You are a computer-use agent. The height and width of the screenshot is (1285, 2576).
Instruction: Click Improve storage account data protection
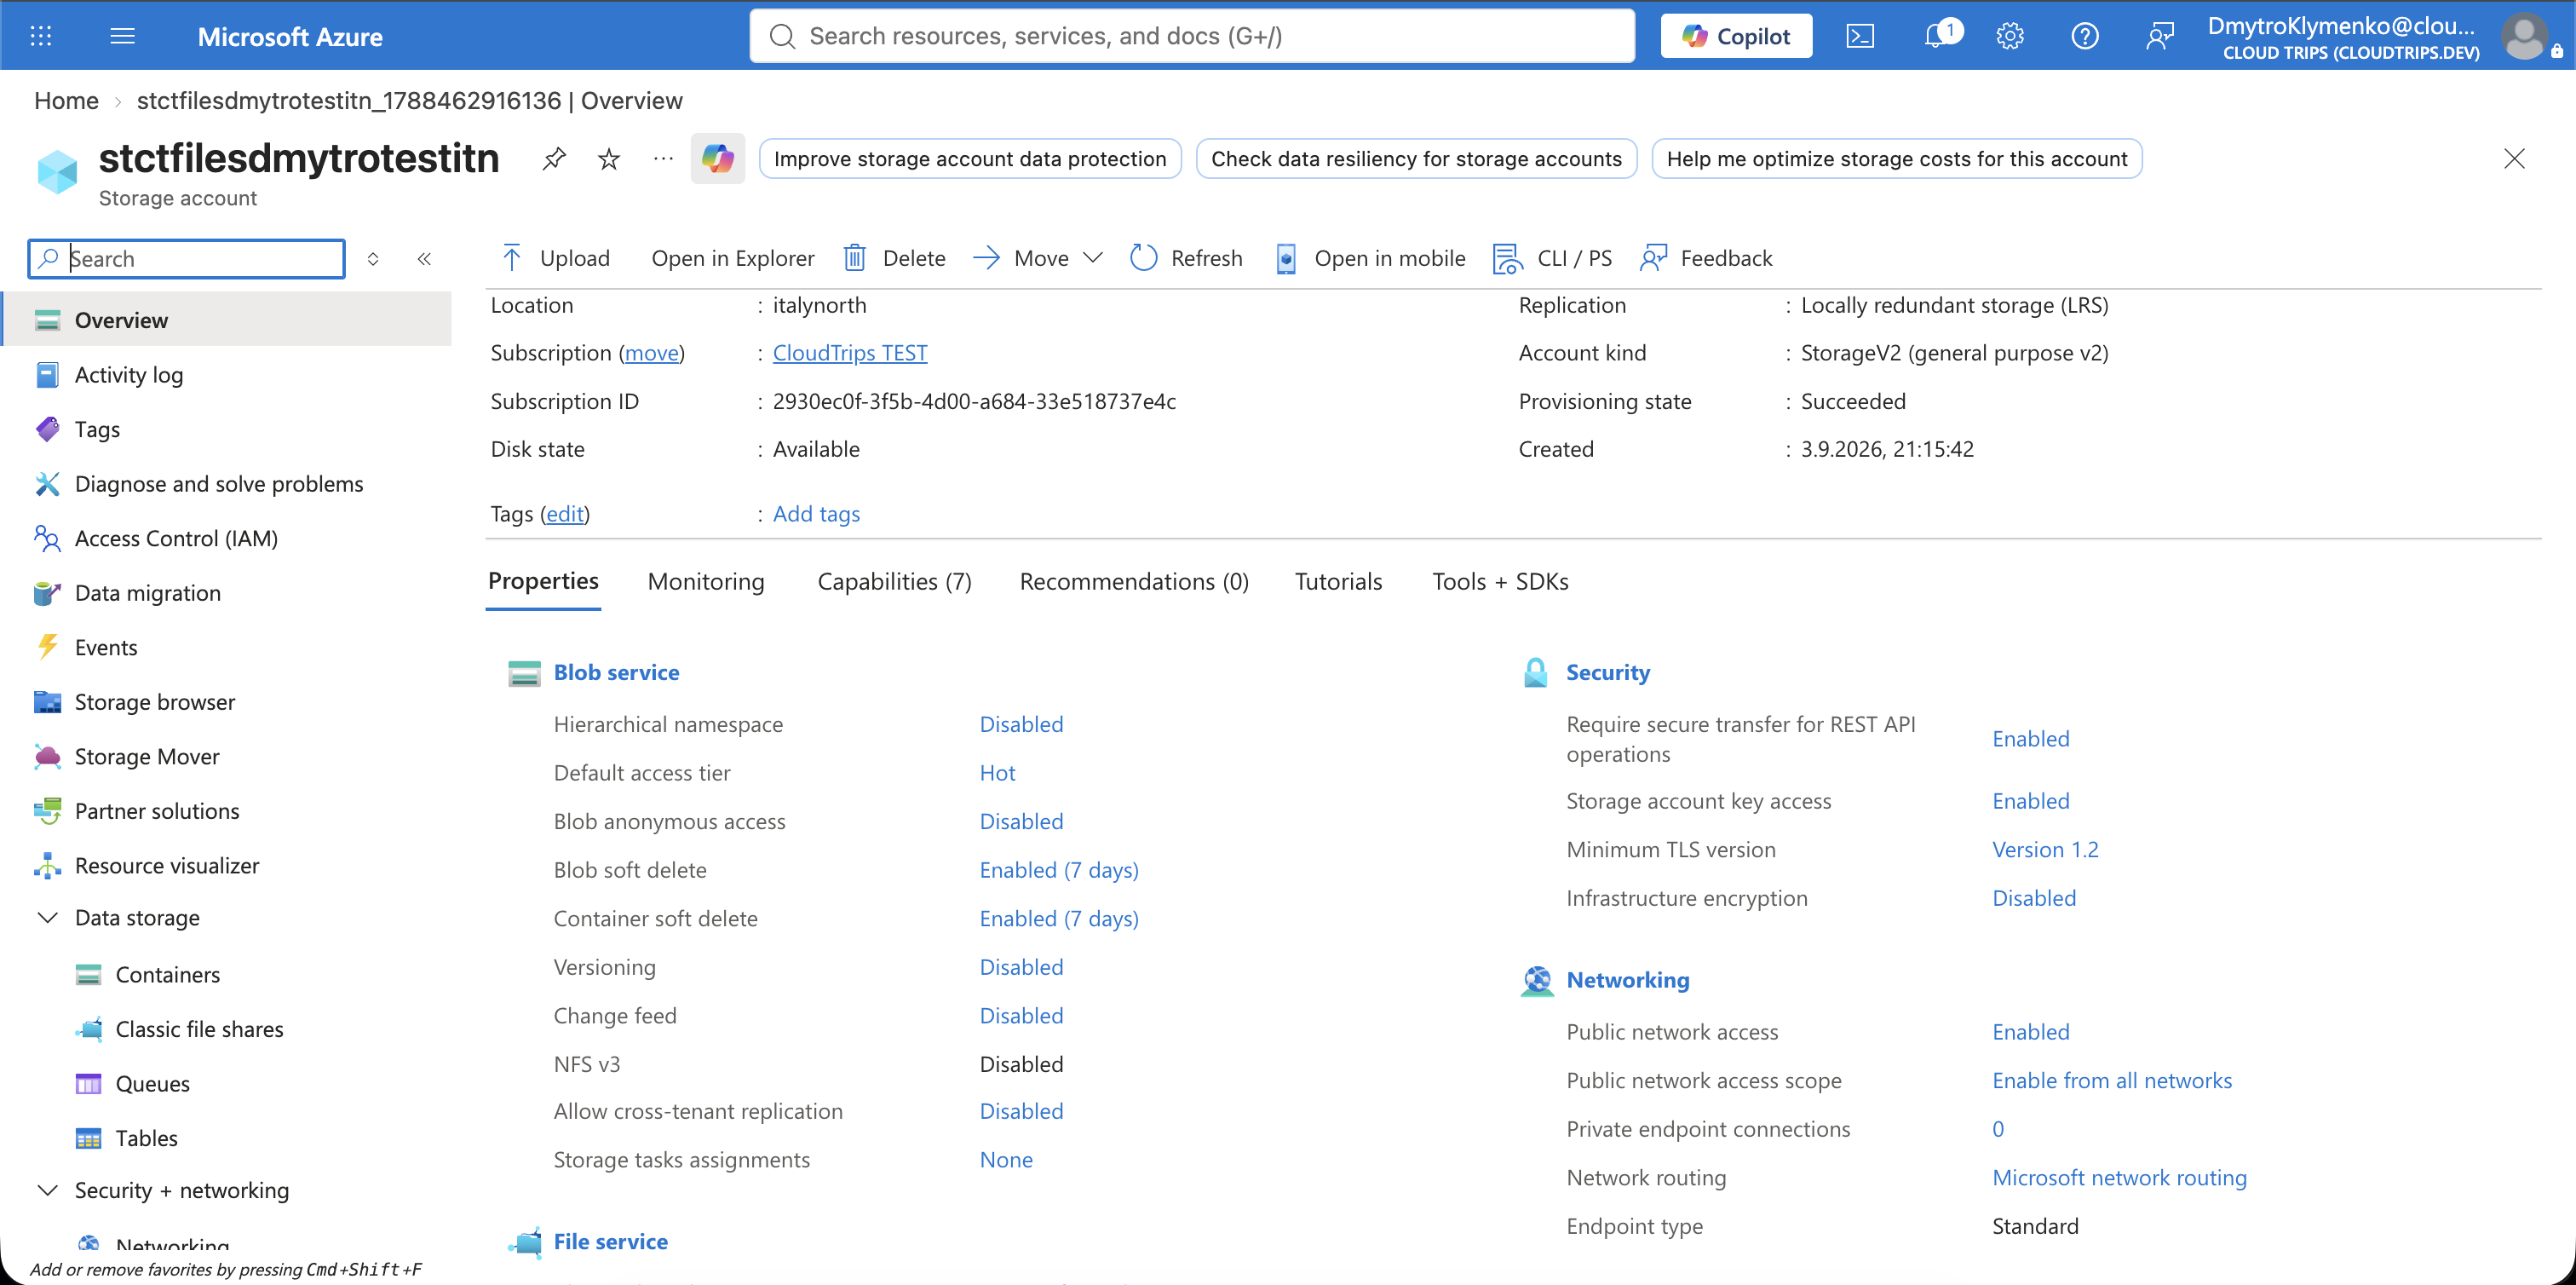tap(970, 158)
